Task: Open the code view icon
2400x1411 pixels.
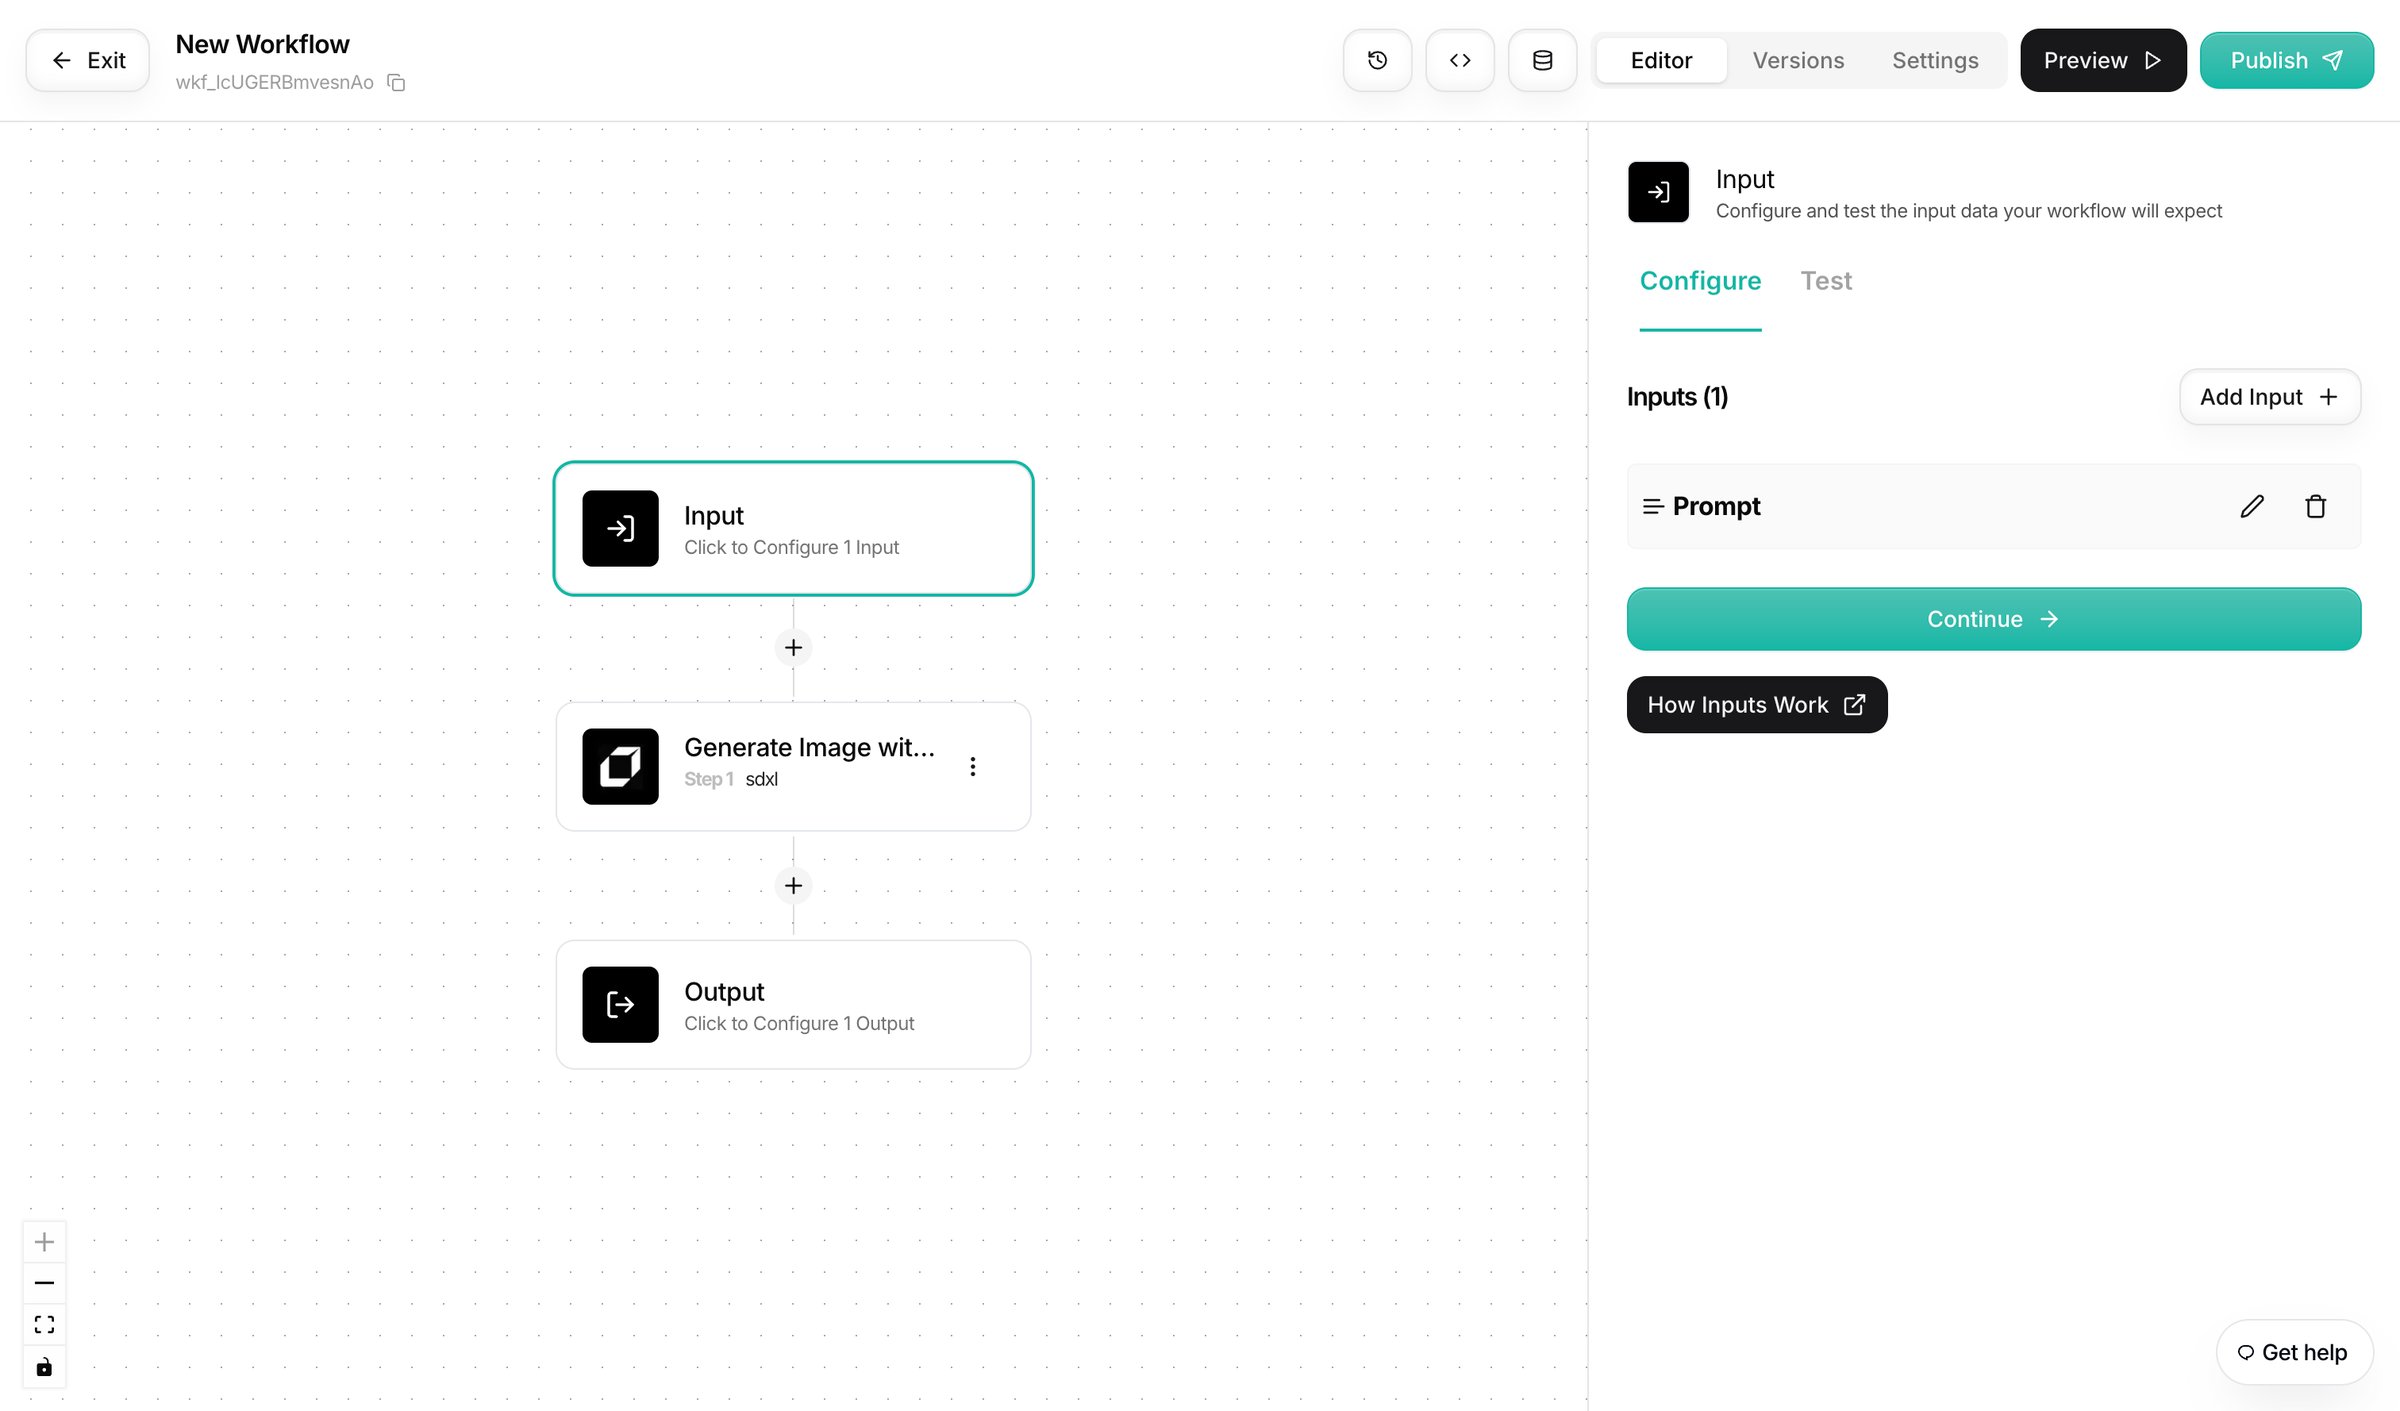Action: [x=1460, y=60]
